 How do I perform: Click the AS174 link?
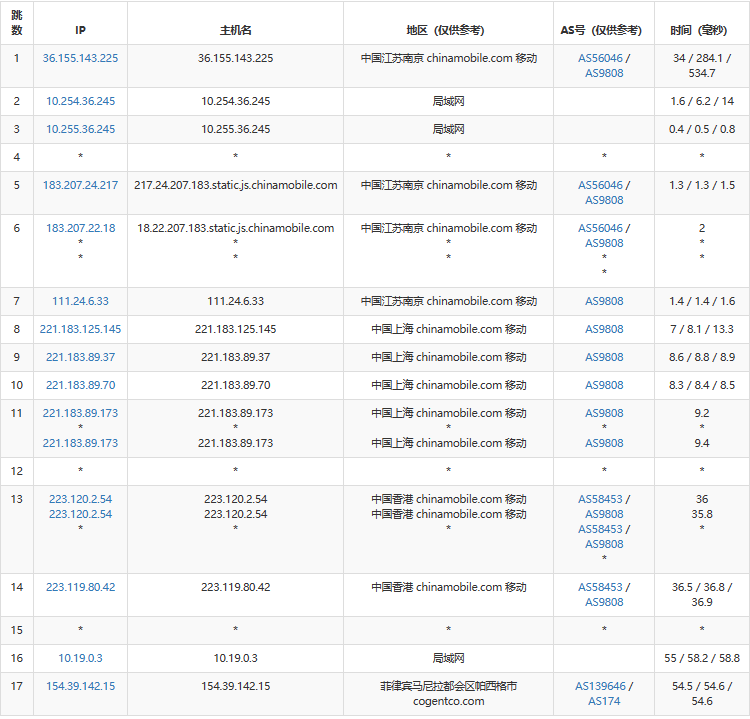pos(604,701)
